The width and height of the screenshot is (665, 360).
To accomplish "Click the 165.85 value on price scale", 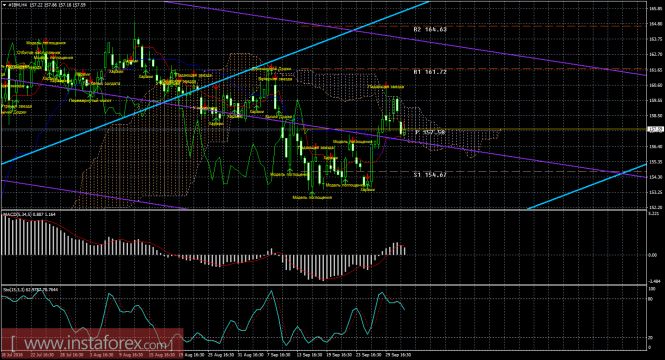I will [x=655, y=8].
